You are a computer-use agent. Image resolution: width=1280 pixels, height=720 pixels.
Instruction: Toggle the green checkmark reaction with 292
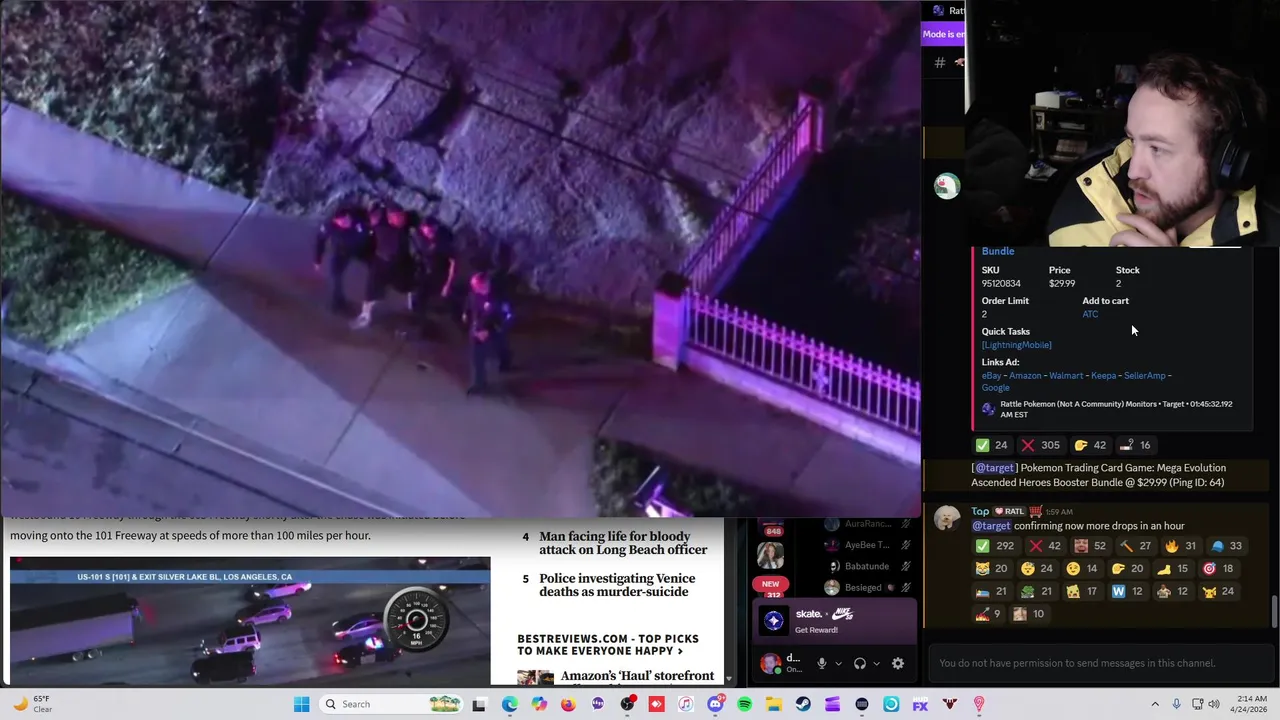pos(995,546)
